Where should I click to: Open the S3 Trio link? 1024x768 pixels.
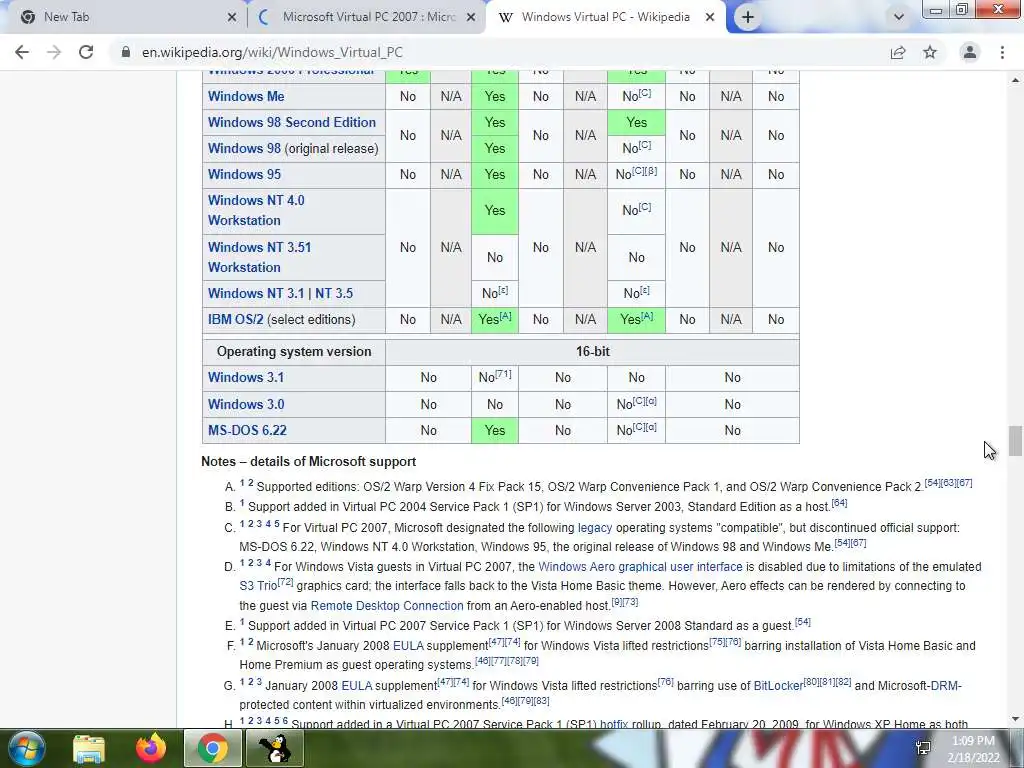click(258, 586)
